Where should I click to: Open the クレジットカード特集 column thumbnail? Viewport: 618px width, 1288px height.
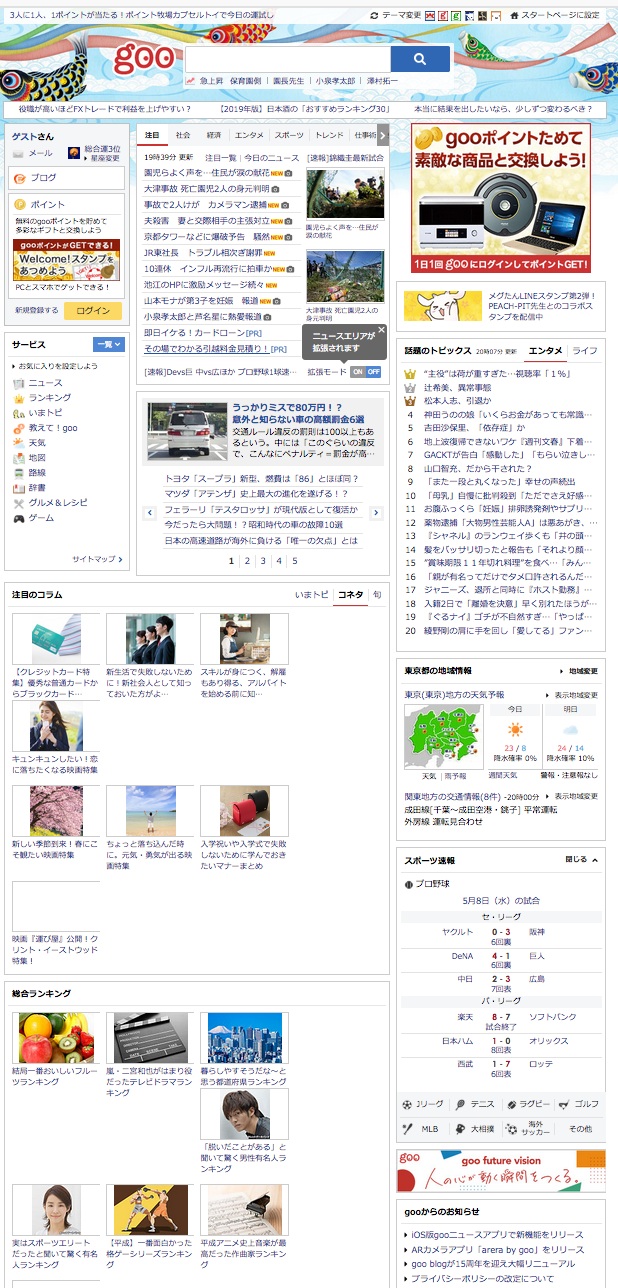pos(56,639)
